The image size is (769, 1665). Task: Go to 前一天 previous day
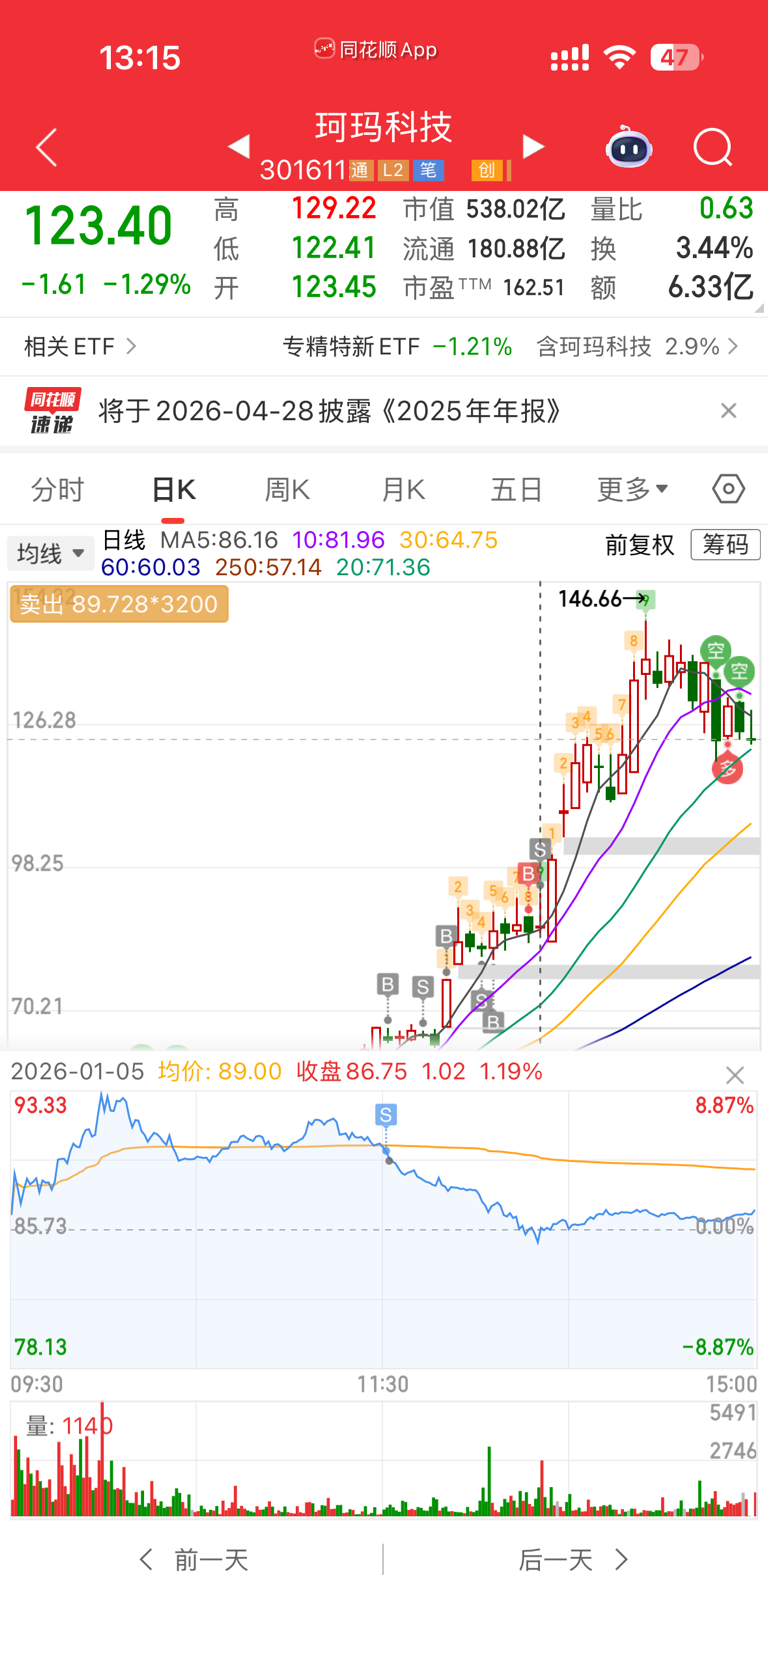pyautogui.click(x=194, y=1560)
